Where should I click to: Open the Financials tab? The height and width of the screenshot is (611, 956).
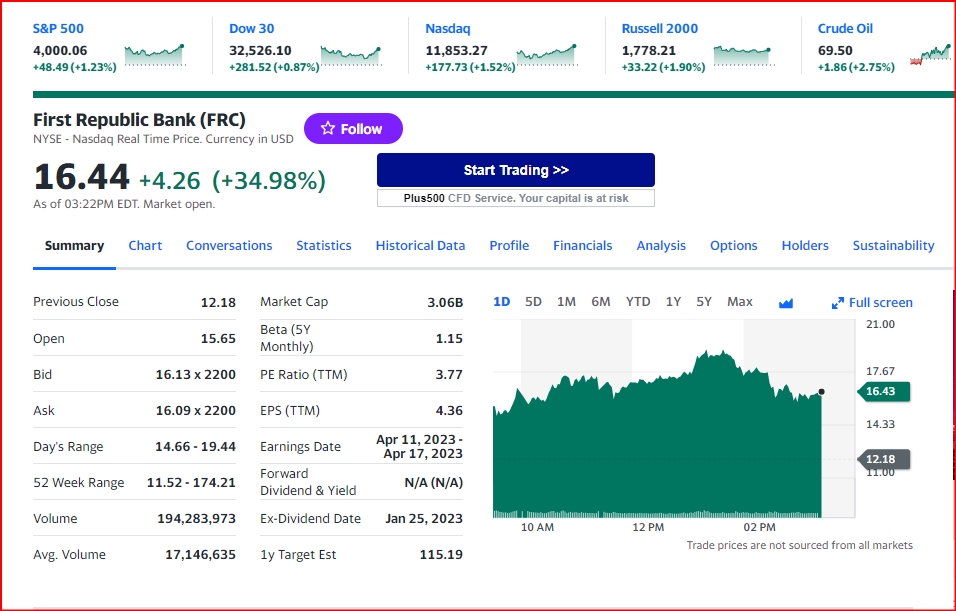582,245
